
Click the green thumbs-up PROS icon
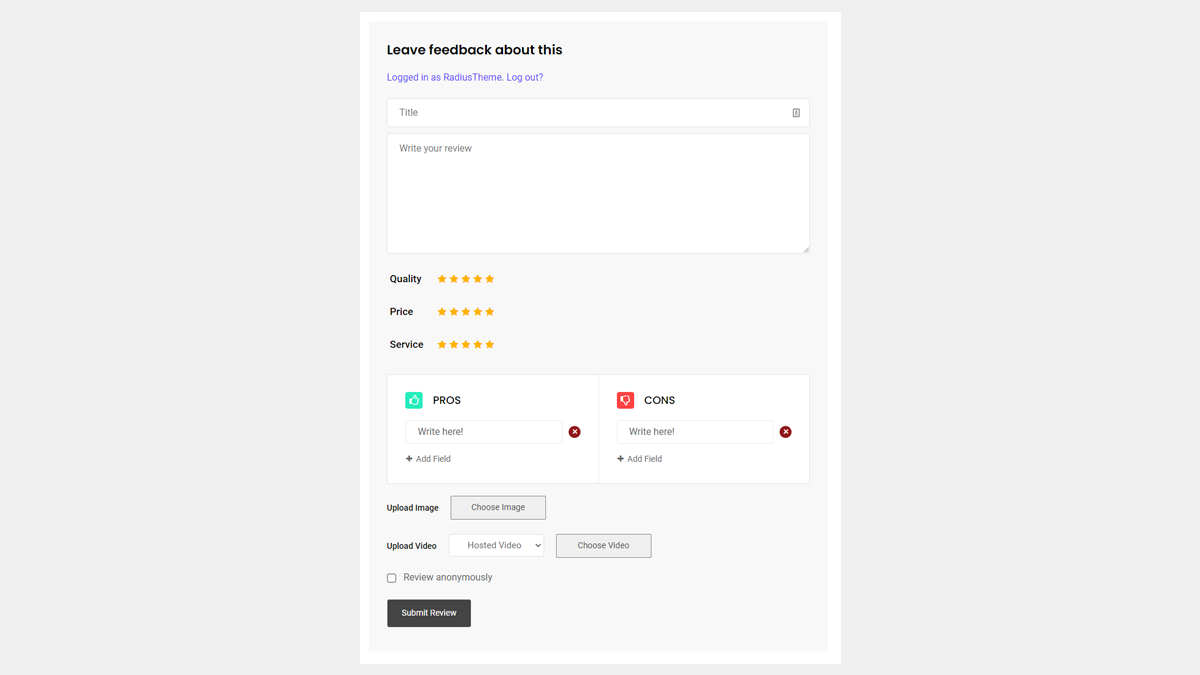pyautogui.click(x=414, y=400)
